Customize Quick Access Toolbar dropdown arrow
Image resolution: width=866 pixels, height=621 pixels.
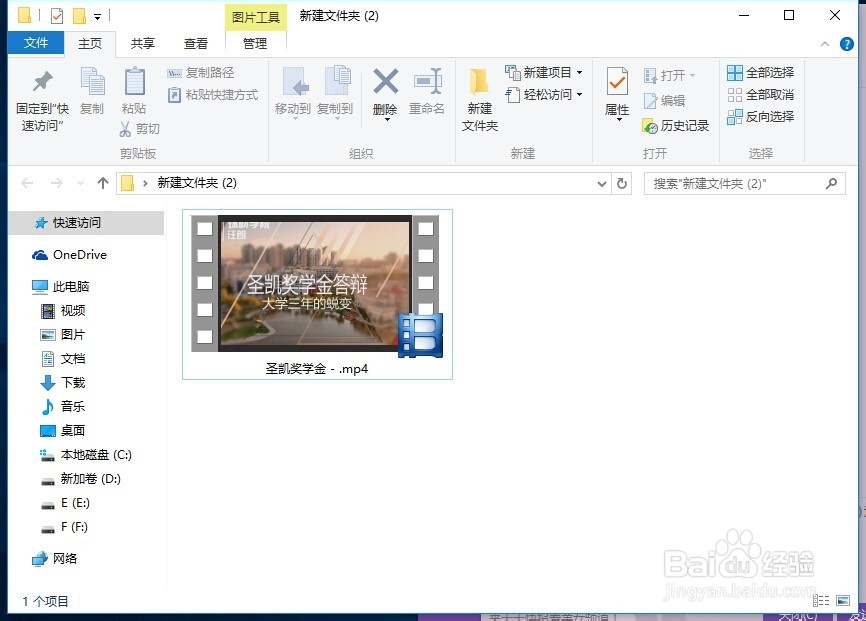coord(97,17)
